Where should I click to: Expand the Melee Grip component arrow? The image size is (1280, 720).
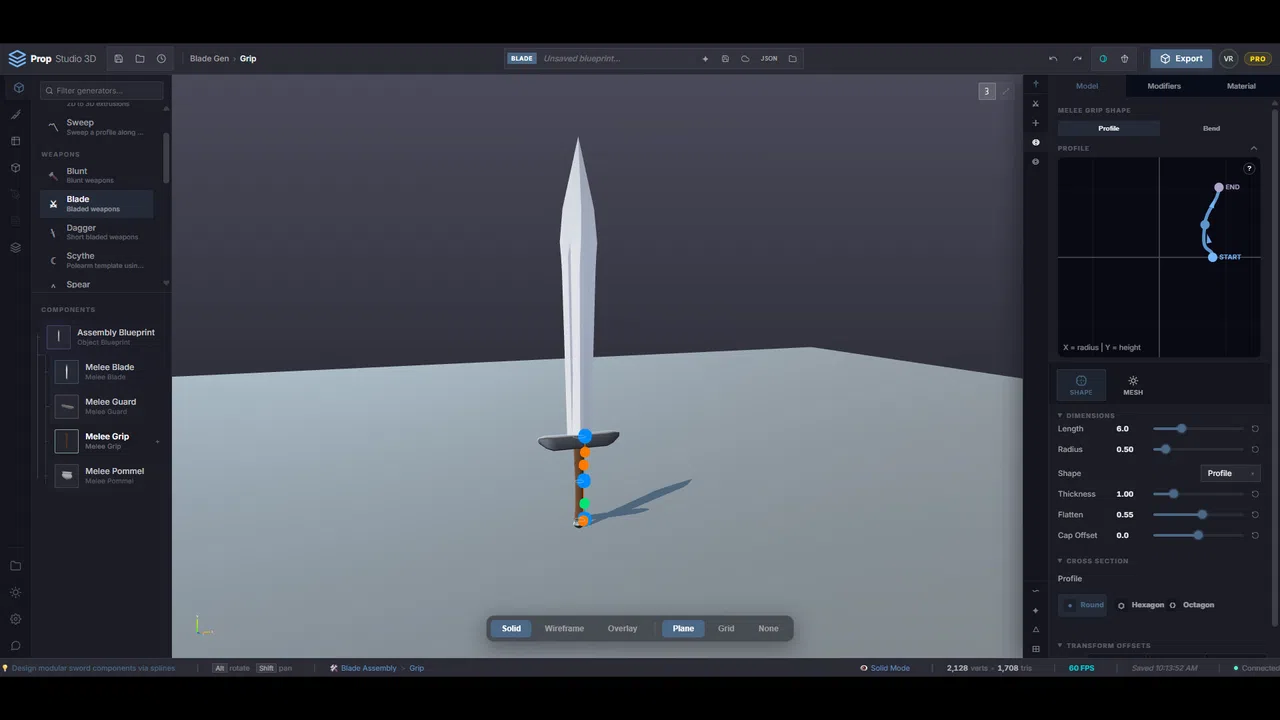click(157, 441)
